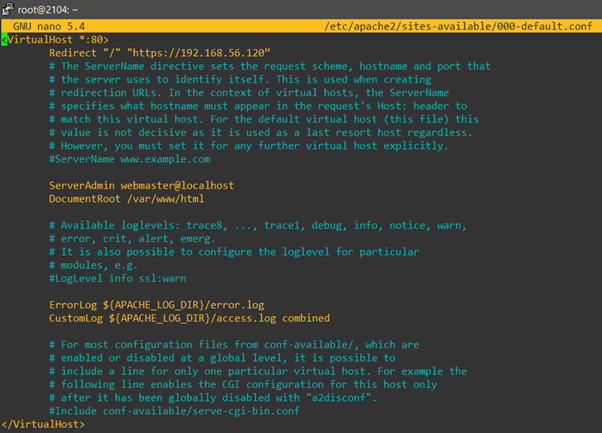Click the CustomLog directive
This screenshot has width=602, height=433.
78,318
